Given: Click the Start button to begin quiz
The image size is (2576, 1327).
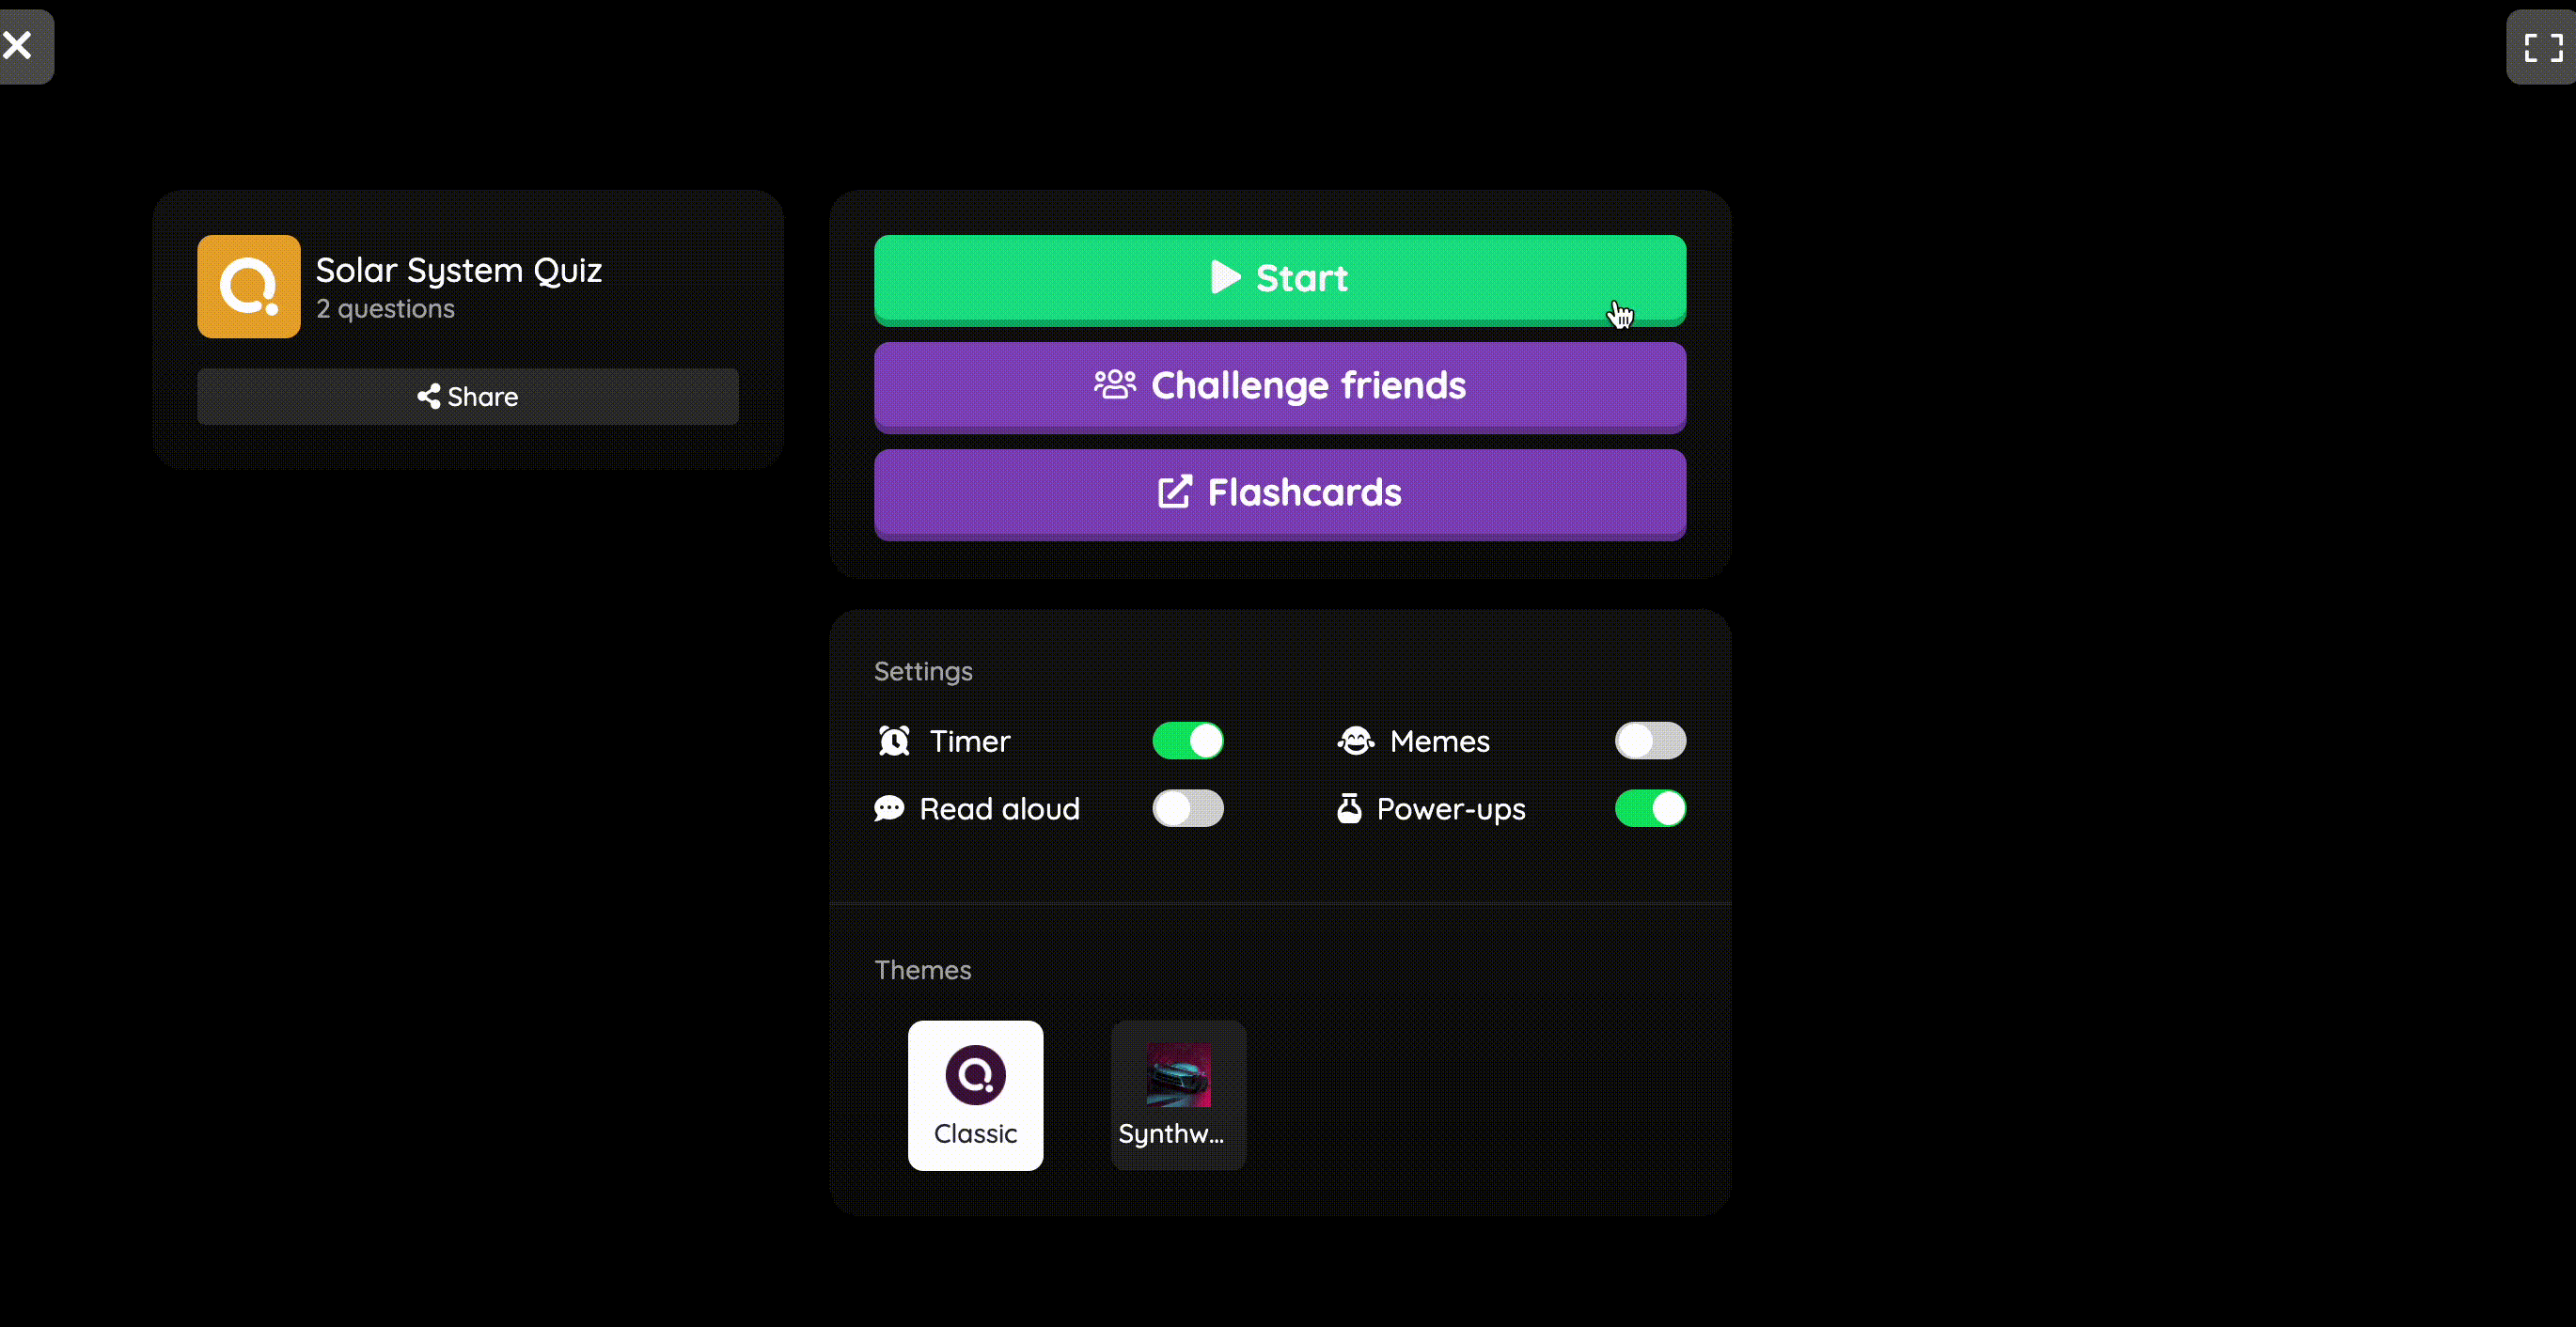Looking at the screenshot, I should point(1280,277).
